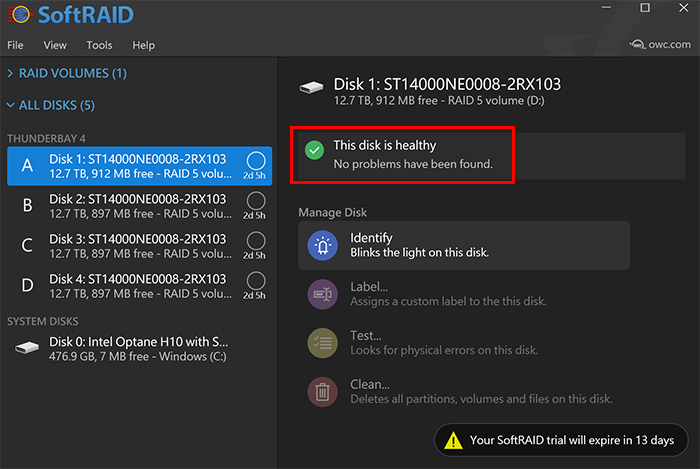Click the trial expiration notice button
This screenshot has height=469, width=700.
561,440
